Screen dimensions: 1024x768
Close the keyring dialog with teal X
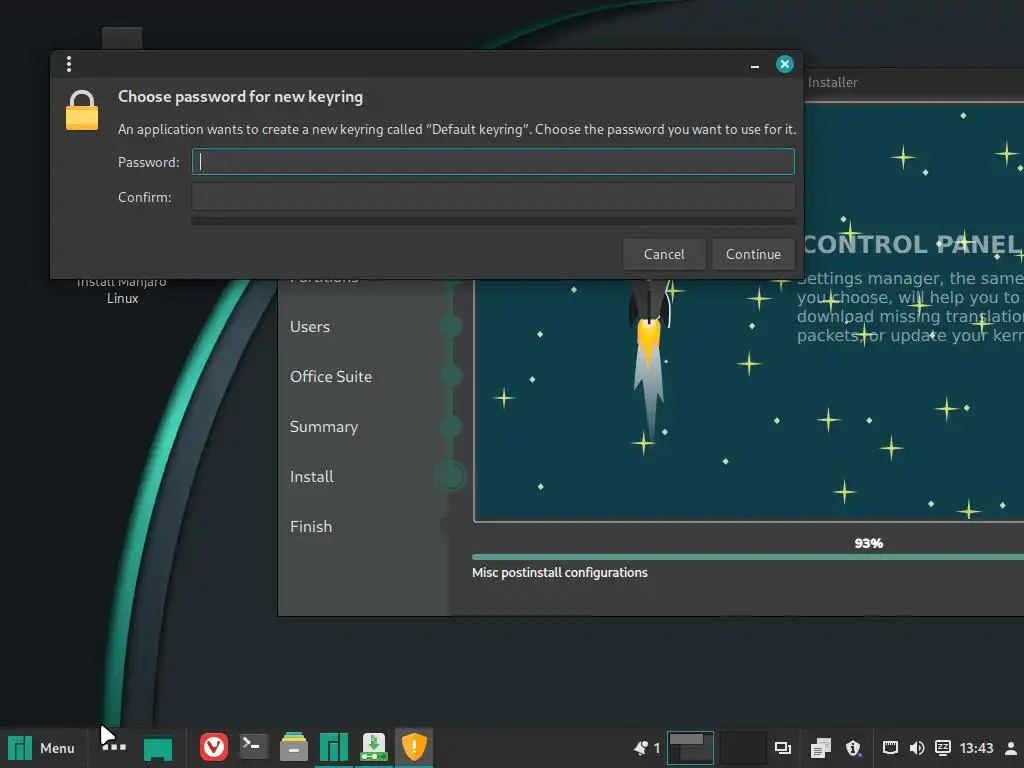pos(784,64)
